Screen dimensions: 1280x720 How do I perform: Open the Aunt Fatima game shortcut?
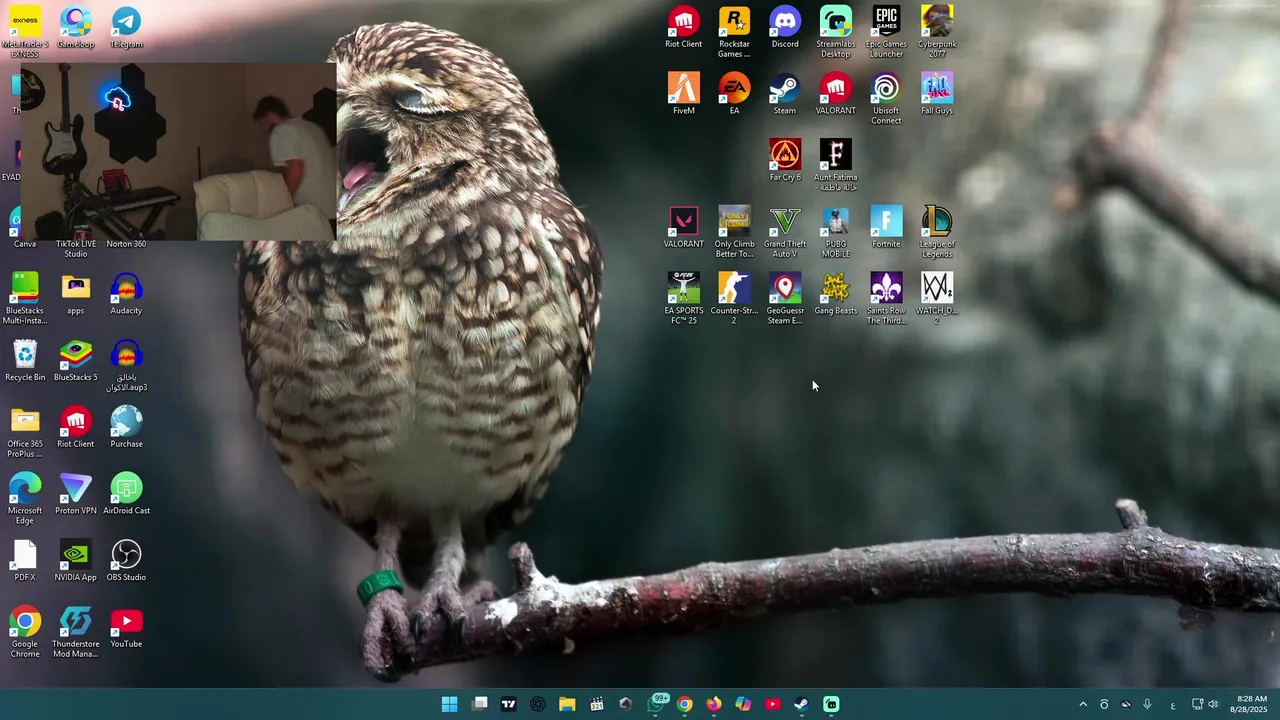(x=836, y=165)
